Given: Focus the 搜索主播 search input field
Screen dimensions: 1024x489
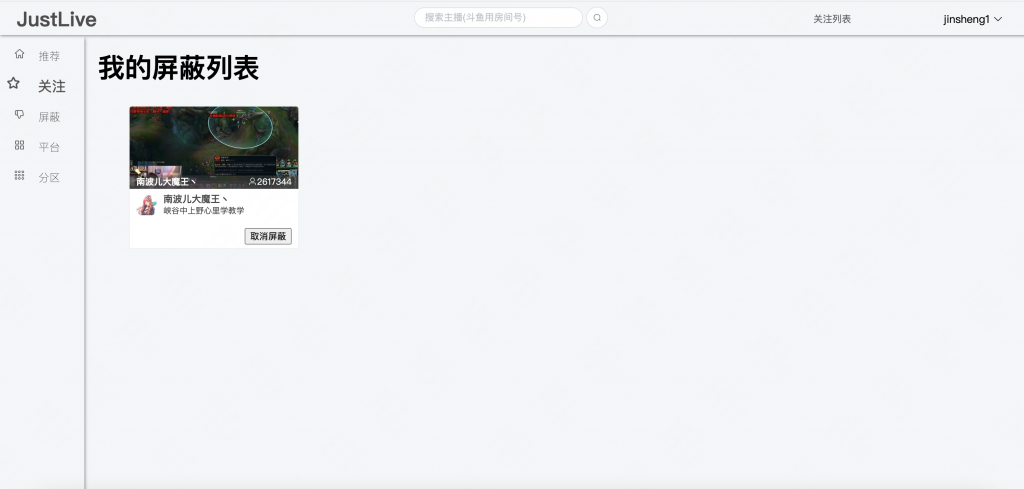Looking at the screenshot, I should point(497,18).
